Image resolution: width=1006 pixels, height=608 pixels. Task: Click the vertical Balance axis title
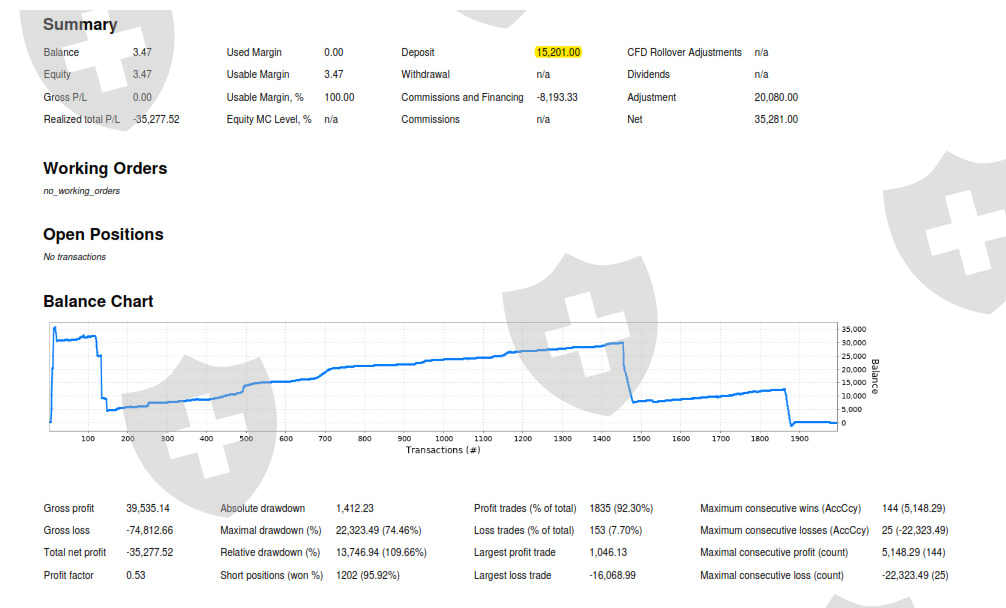[x=875, y=376]
